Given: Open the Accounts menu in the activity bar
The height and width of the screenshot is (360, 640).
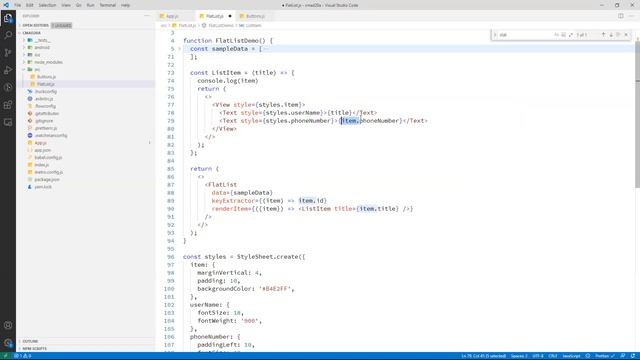Looking at the screenshot, I should [x=8, y=325].
